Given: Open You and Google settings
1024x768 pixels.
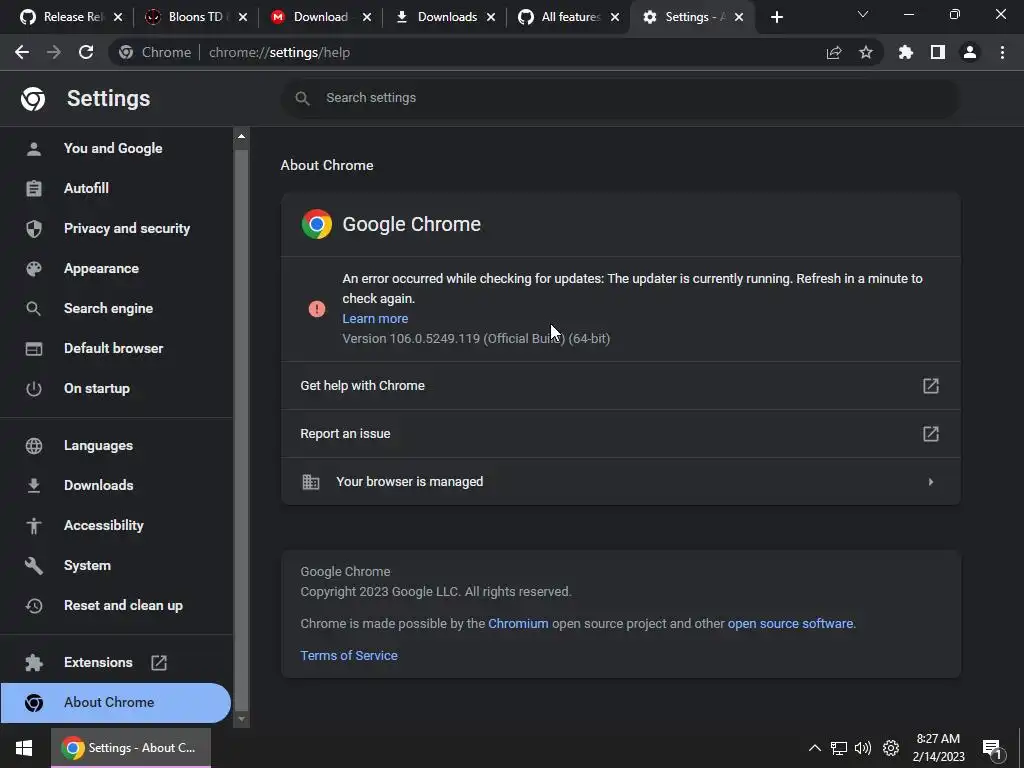Looking at the screenshot, I should [x=113, y=148].
